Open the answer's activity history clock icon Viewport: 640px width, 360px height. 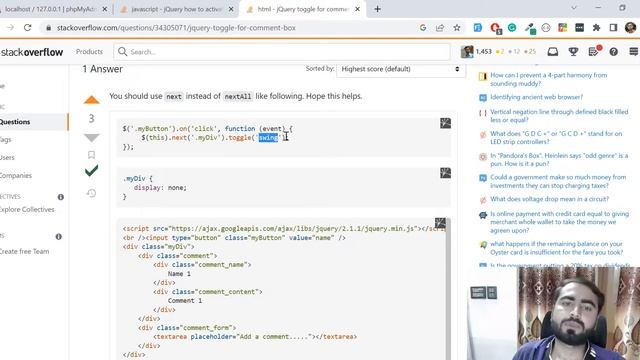(91, 193)
